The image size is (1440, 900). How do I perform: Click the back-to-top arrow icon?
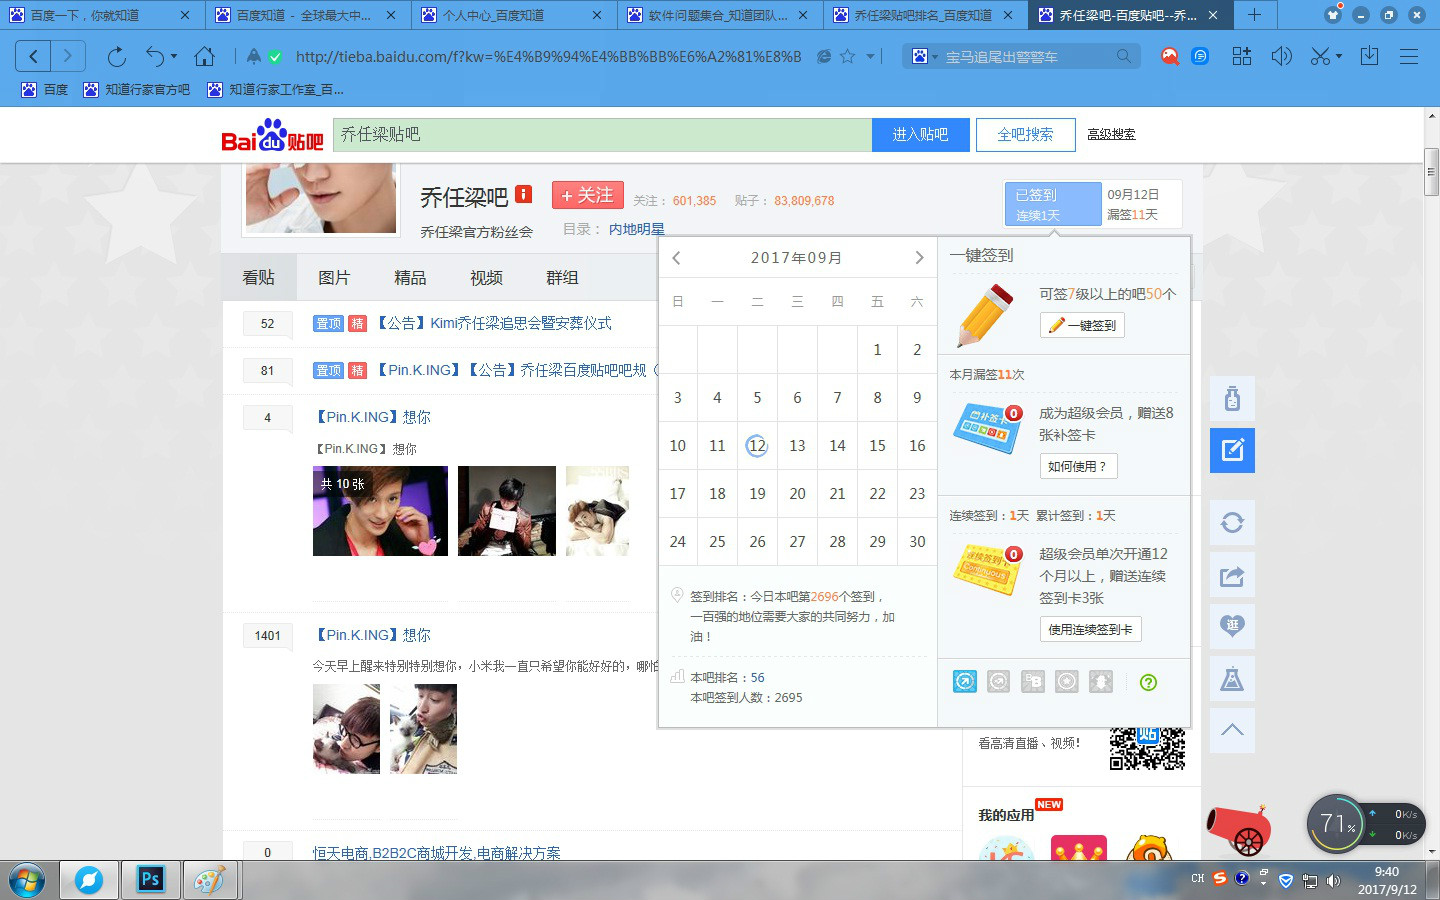pos(1232,730)
